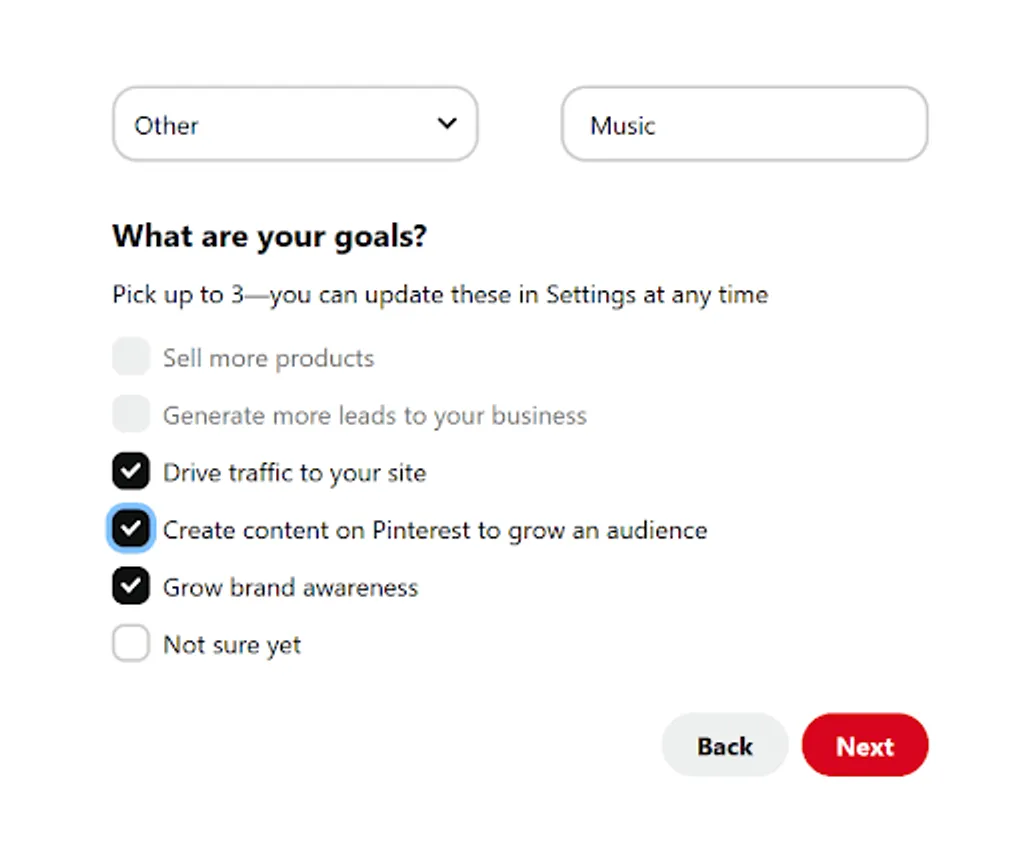Go Back to the previous step

(724, 745)
